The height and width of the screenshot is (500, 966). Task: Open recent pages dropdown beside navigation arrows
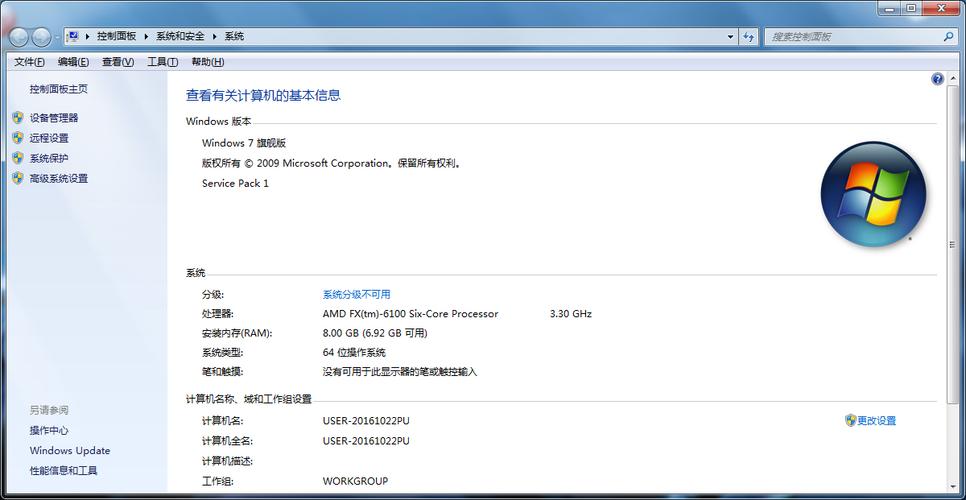[57, 37]
